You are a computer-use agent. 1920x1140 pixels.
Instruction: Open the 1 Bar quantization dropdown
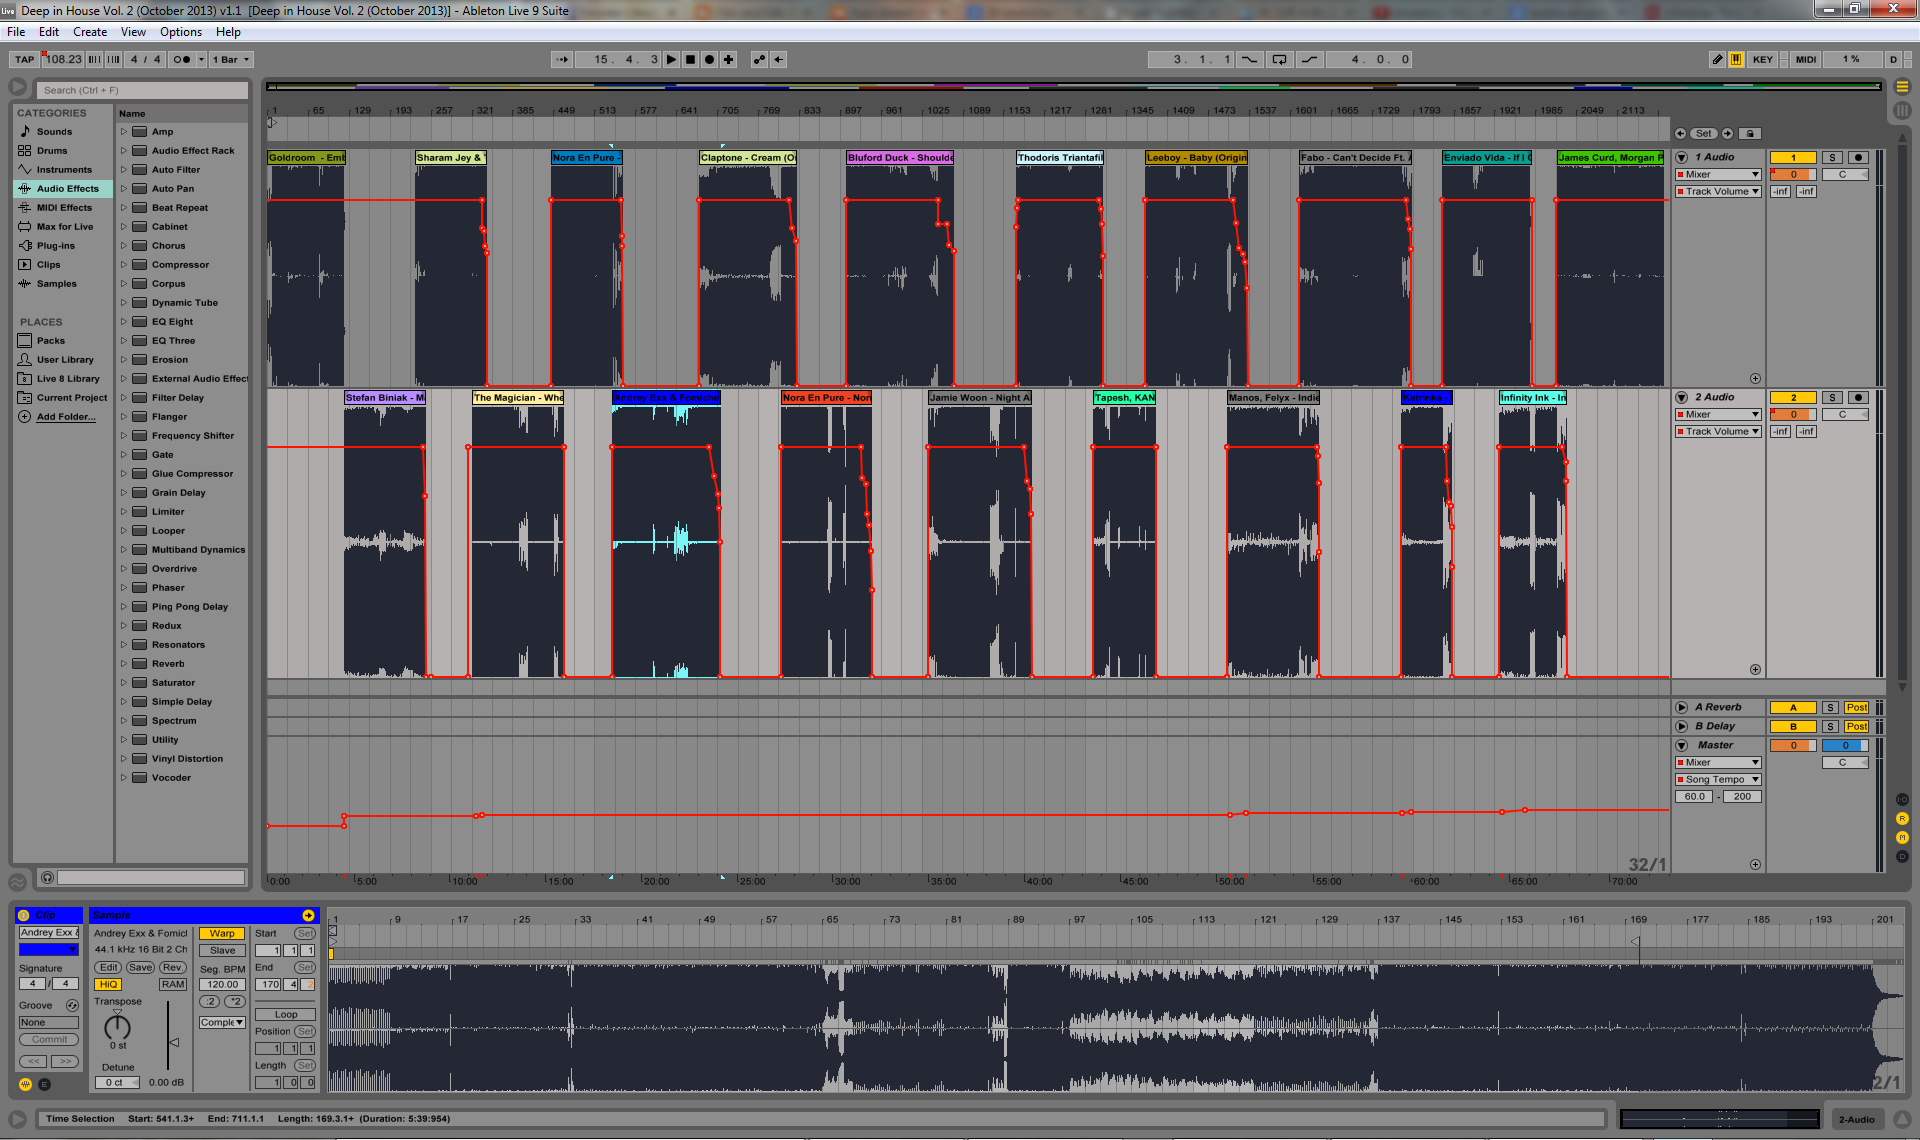pos(231,60)
